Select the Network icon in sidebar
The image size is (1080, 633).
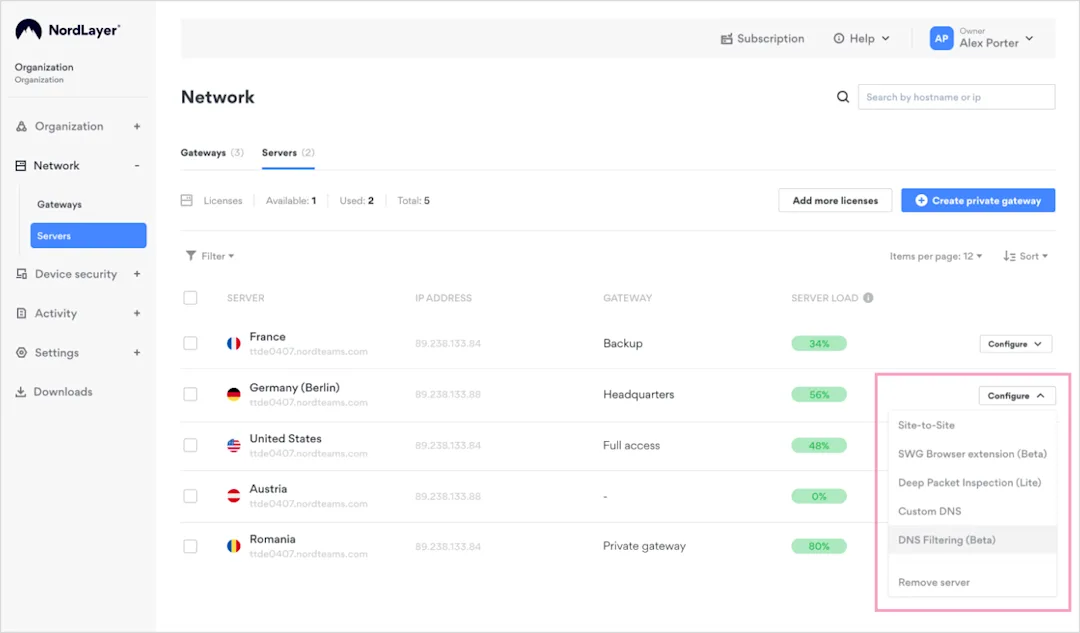pyautogui.click(x=23, y=165)
